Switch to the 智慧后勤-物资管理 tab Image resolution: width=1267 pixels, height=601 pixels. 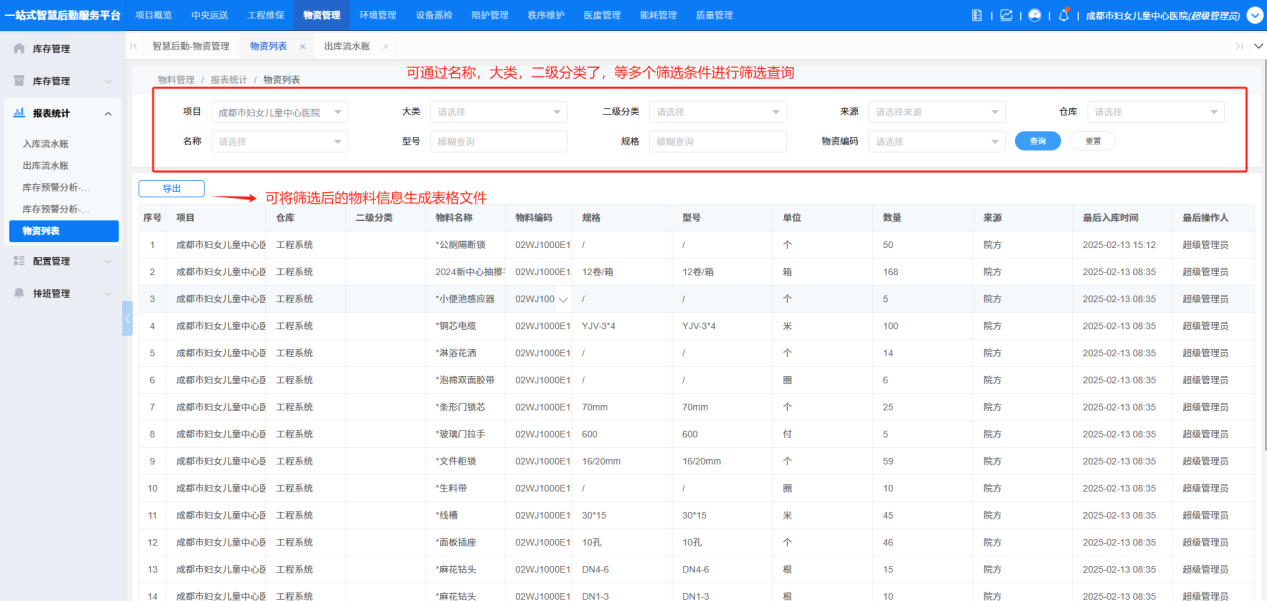[x=190, y=47]
